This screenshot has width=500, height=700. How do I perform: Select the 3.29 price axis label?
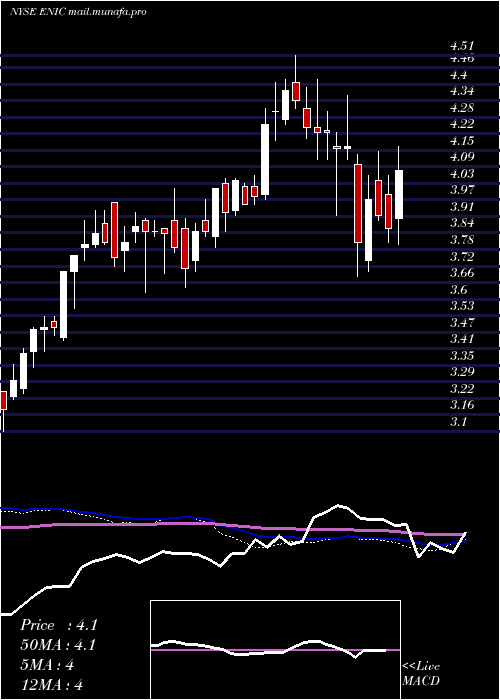pyautogui.click(x=462, y=372)
